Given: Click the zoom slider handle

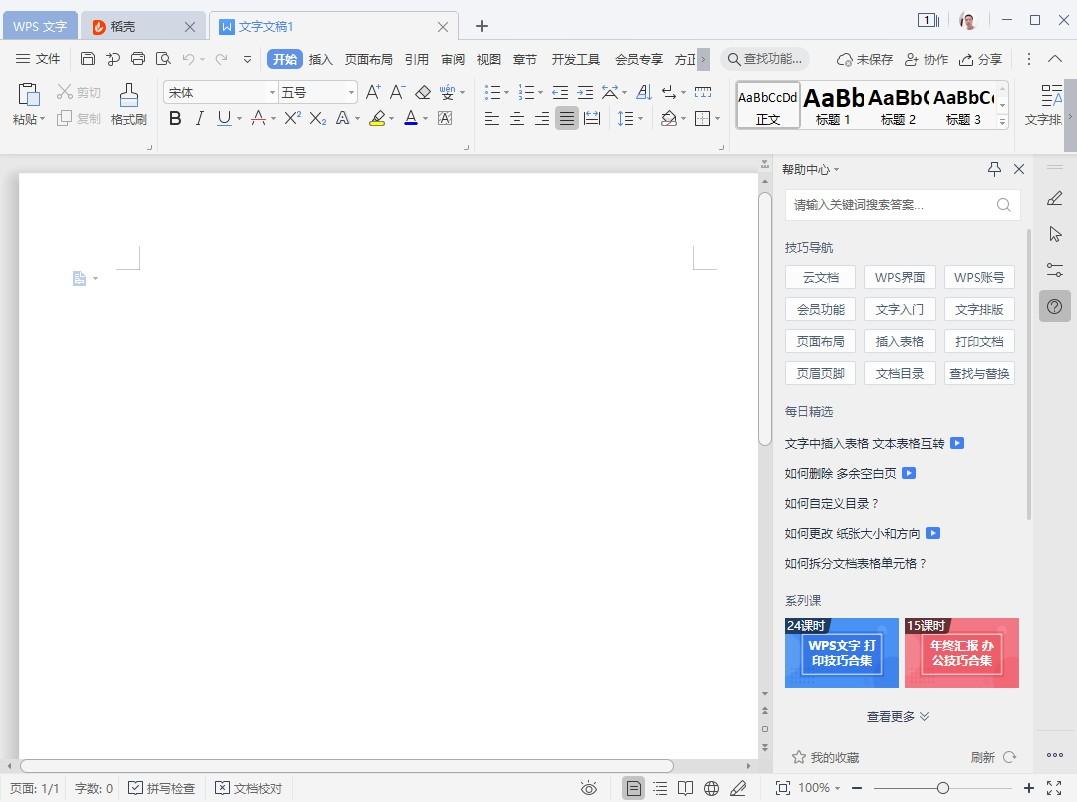Looking at the screenshot, I should coord(942,788).
